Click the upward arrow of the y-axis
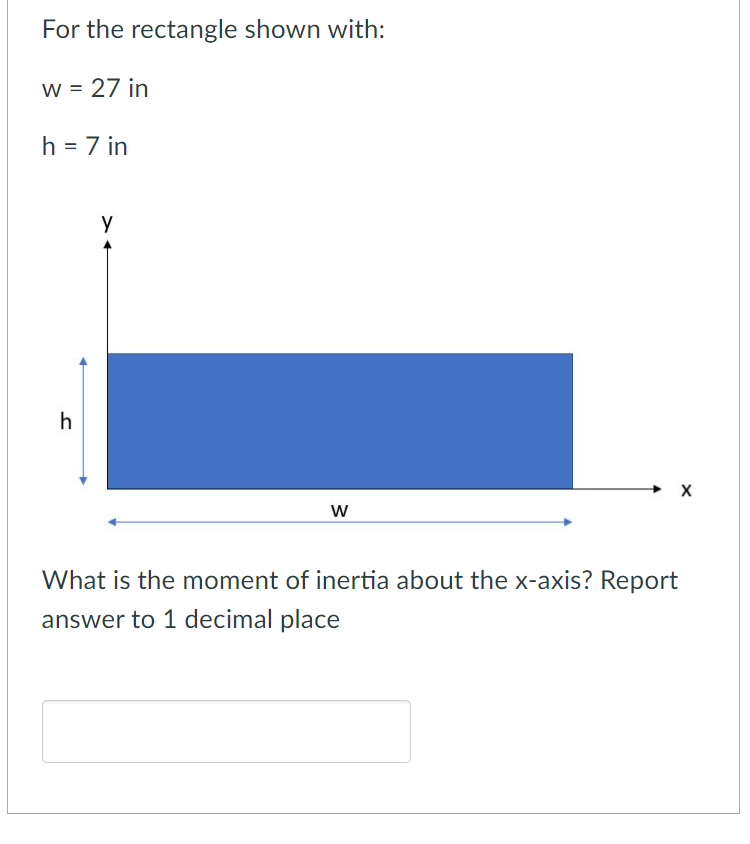This screenshot has width=750, height=844. tap(108, 245)
